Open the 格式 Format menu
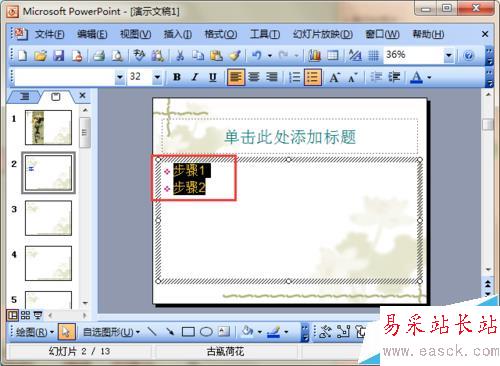 221,34
